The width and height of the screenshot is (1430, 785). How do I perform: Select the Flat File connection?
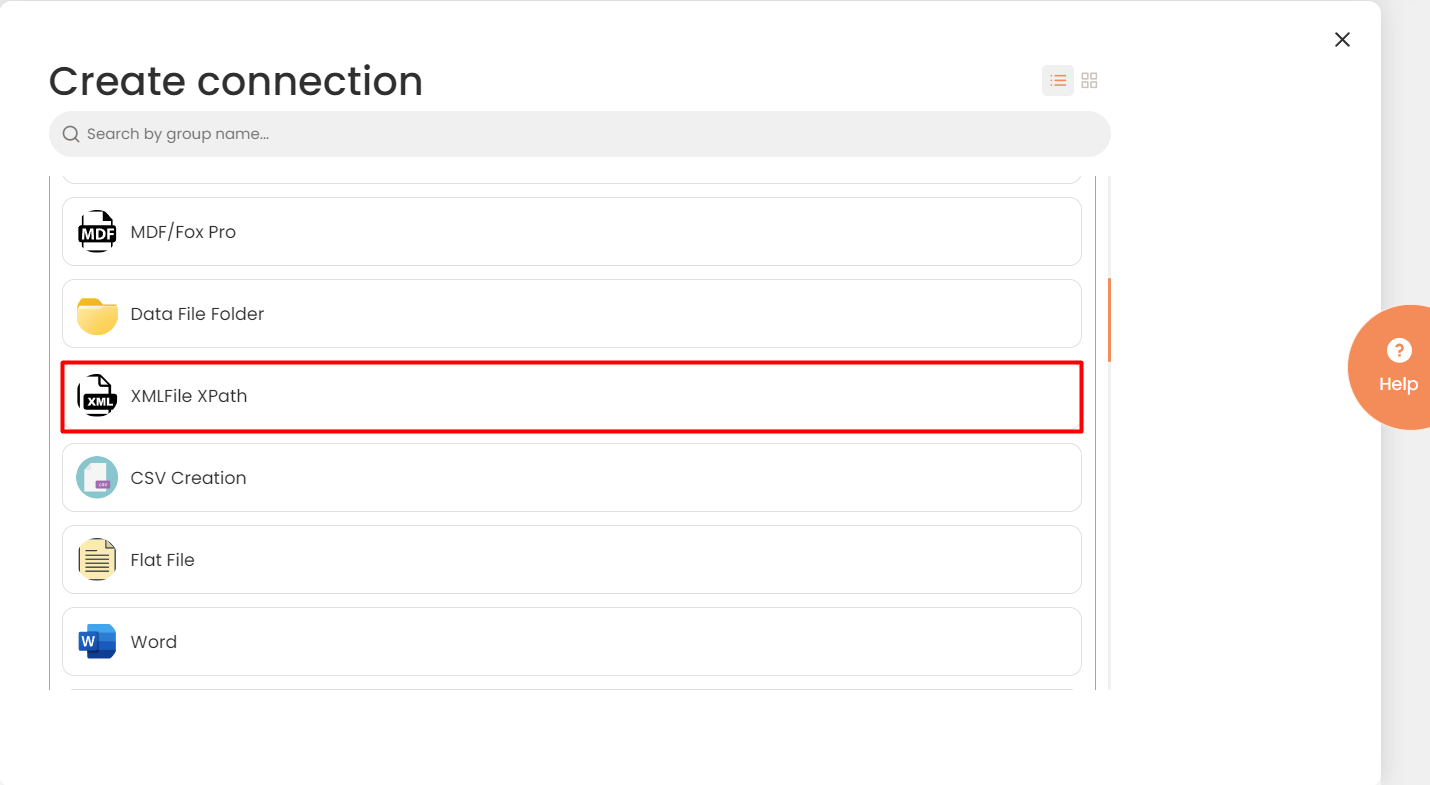point(571,559)
